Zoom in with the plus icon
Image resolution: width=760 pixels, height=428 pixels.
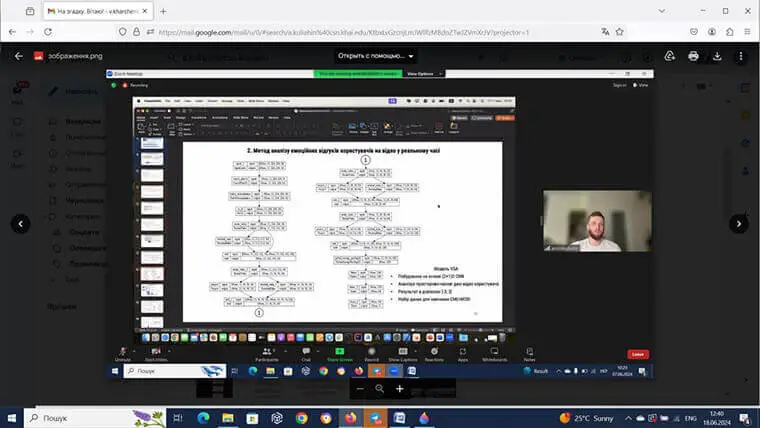click(399, 388)
